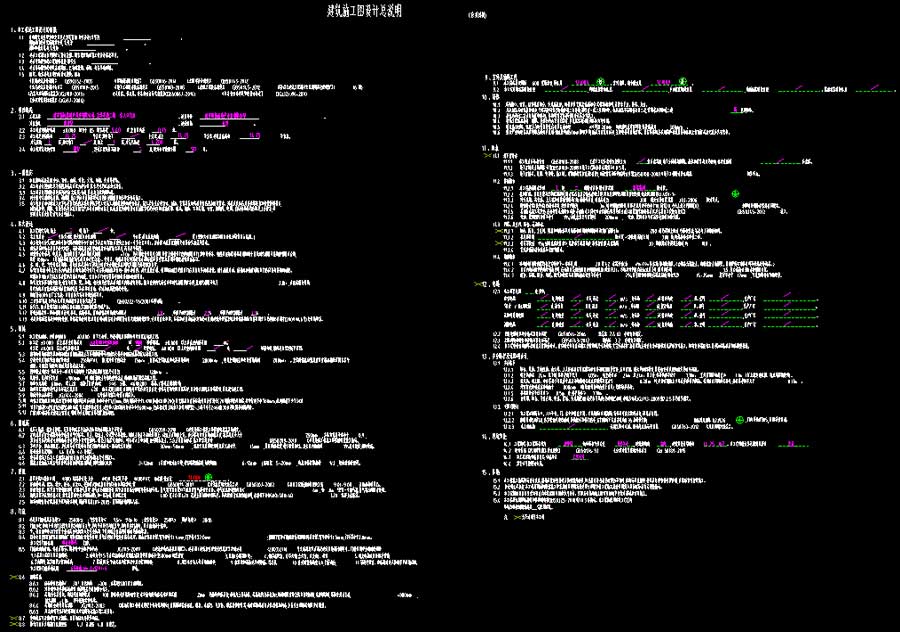
Task: Select the yellow marker next to item 8.6
Action: 15,577
